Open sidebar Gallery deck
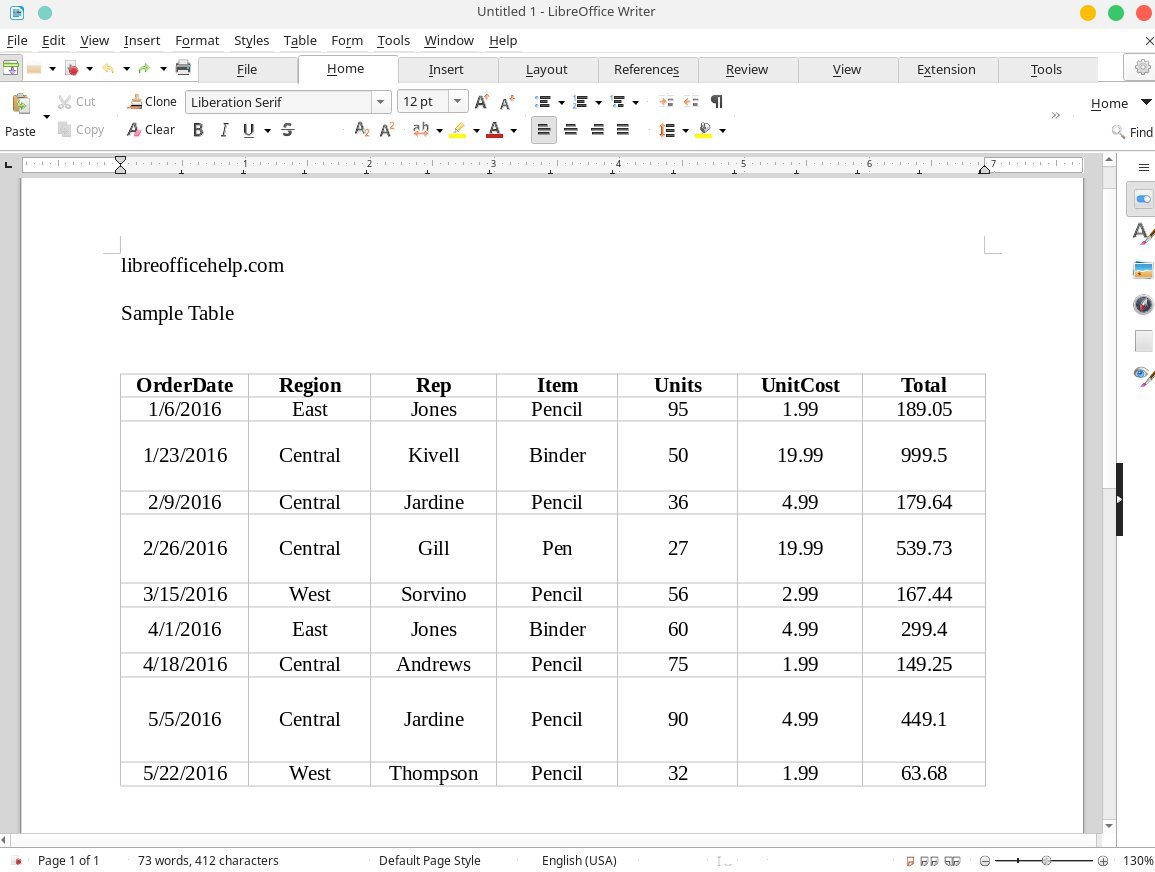1155x872 pixels. [1142, 270]
